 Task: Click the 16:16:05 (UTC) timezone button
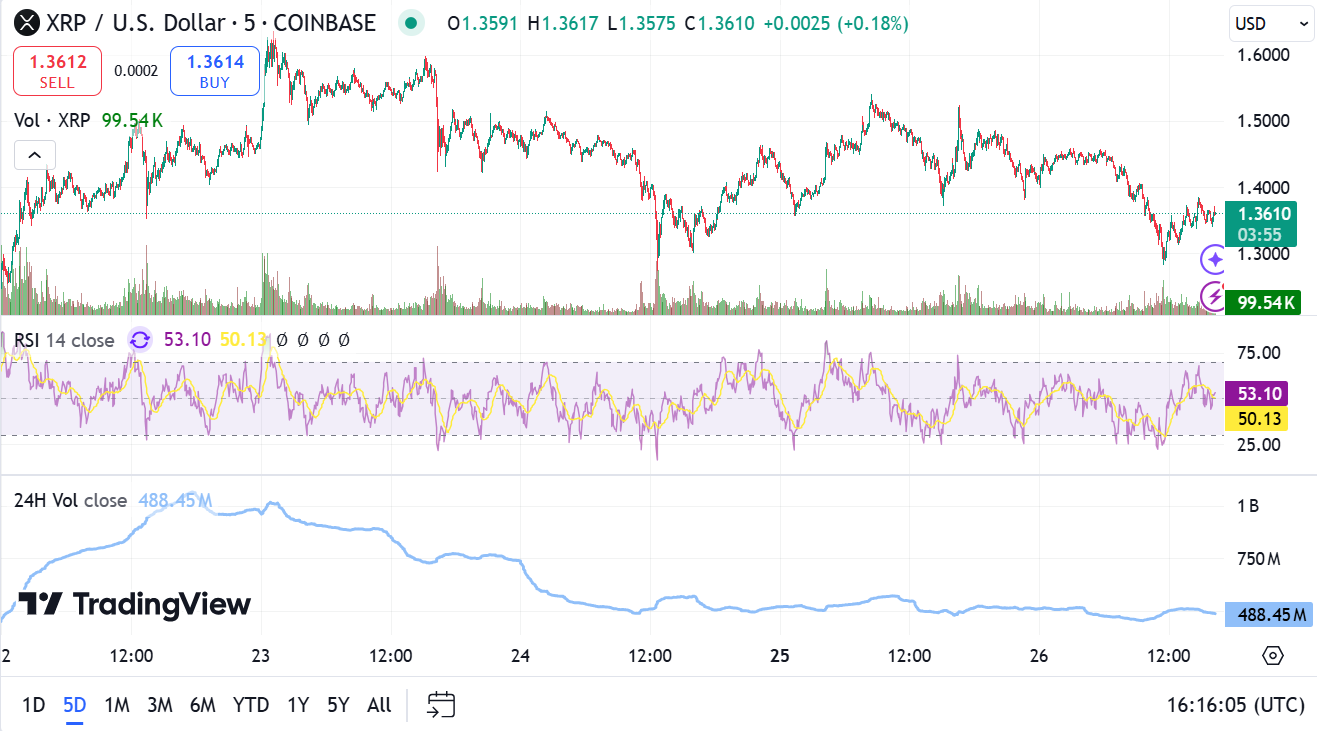tap(1236, 705)
